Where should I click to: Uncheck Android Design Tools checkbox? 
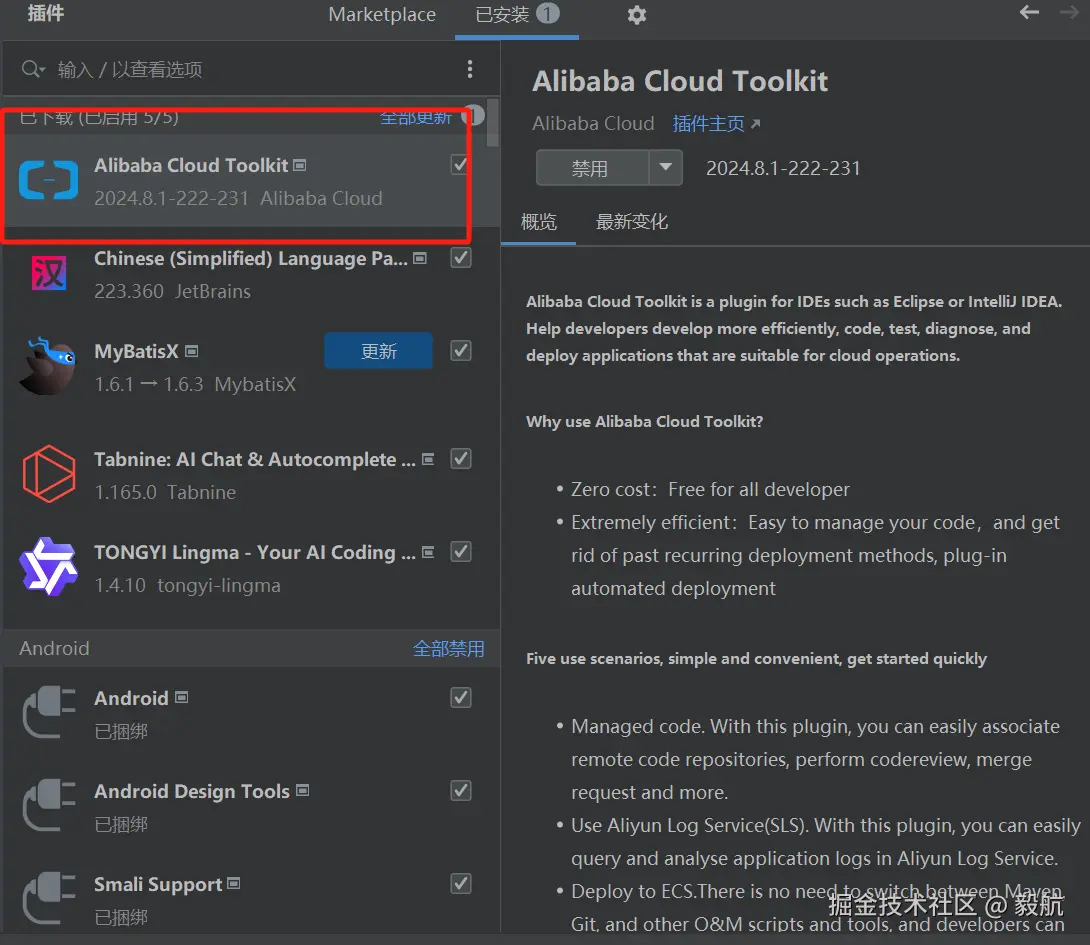(x=461, y=791)
